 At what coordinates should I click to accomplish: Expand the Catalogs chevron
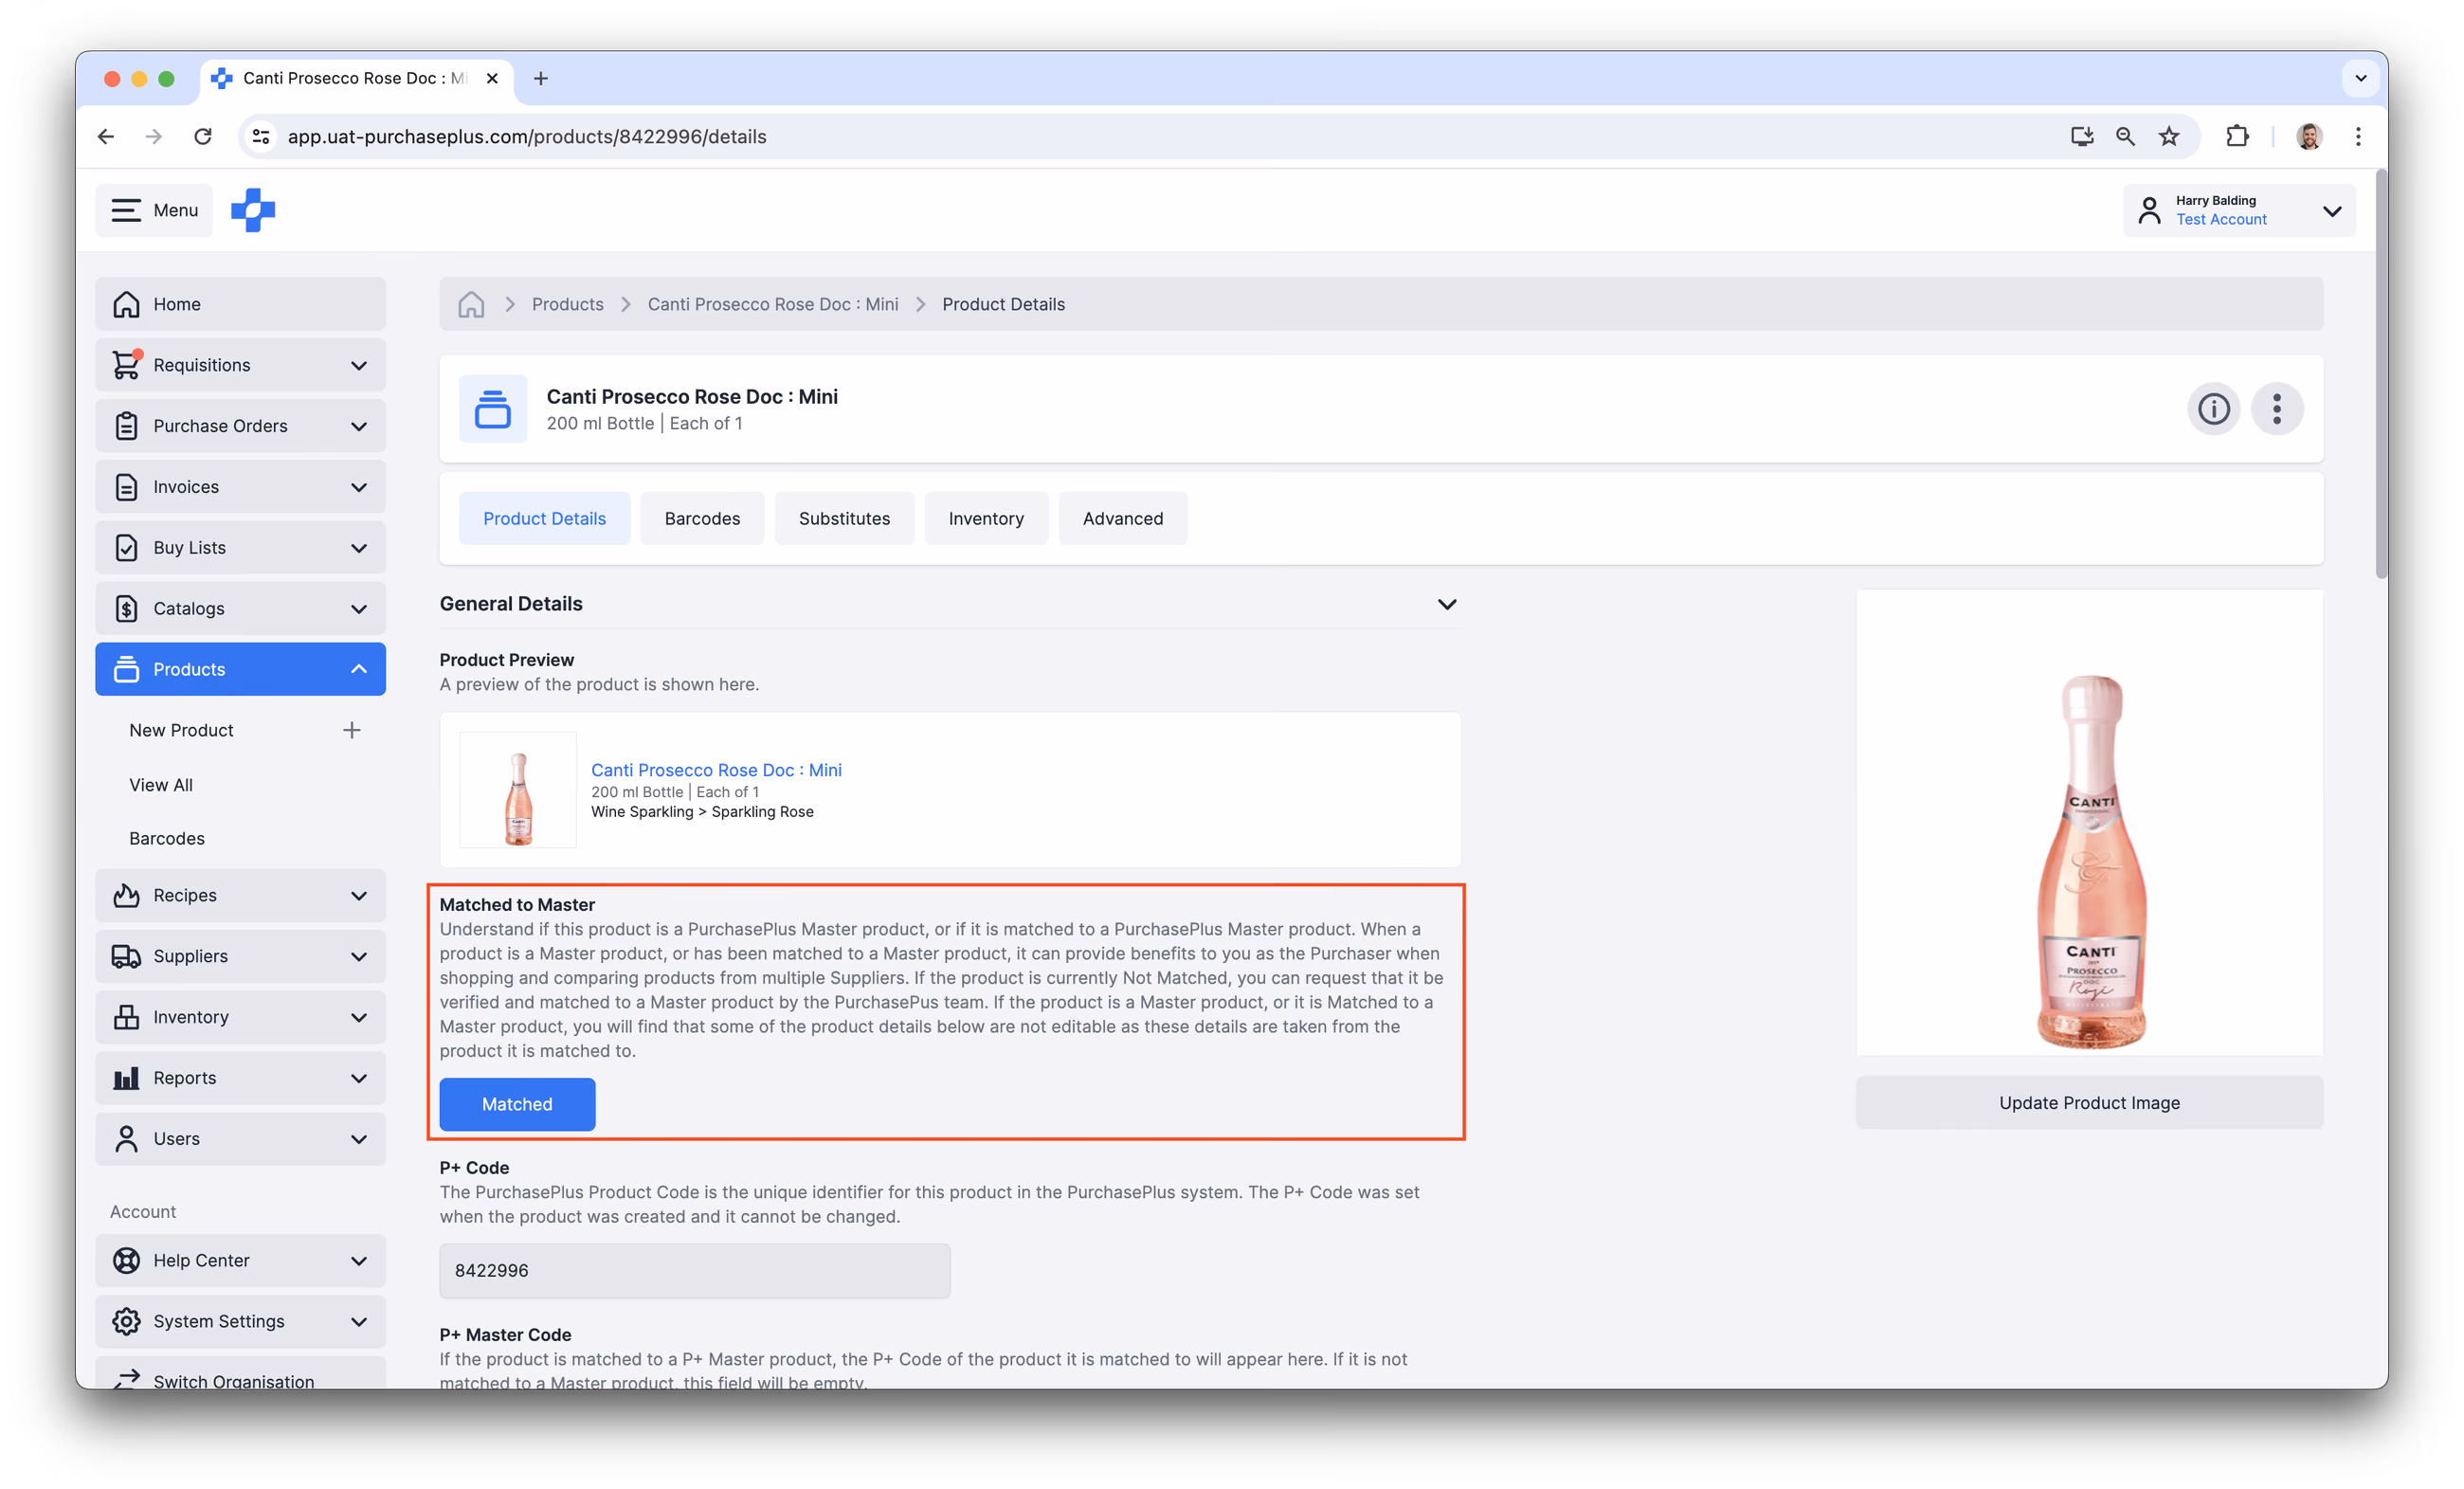click(x=359, y=609)
